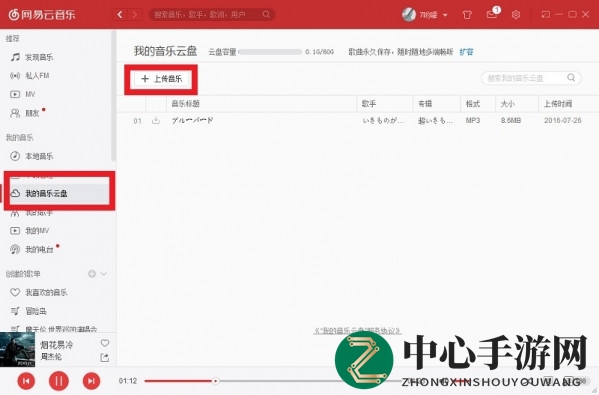599x395 pixels.
Task: Click the 上传音乐 upload button
Action: click(162, 79)
